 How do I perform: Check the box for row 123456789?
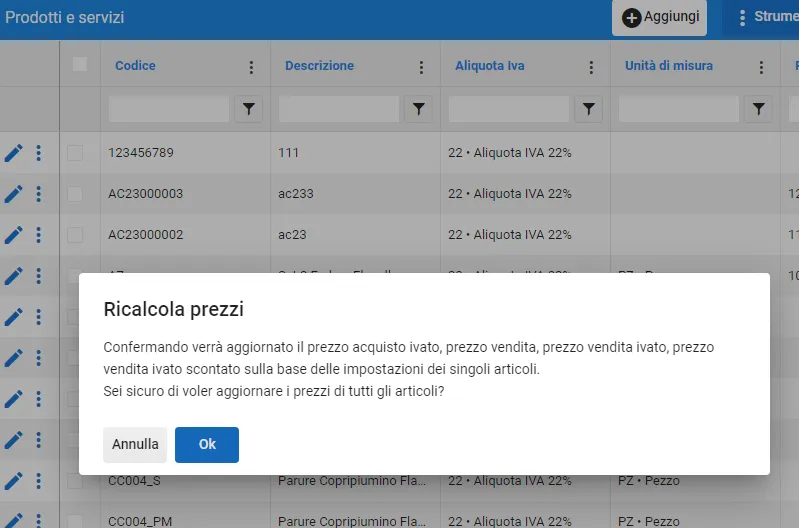(x=75, y=153)
